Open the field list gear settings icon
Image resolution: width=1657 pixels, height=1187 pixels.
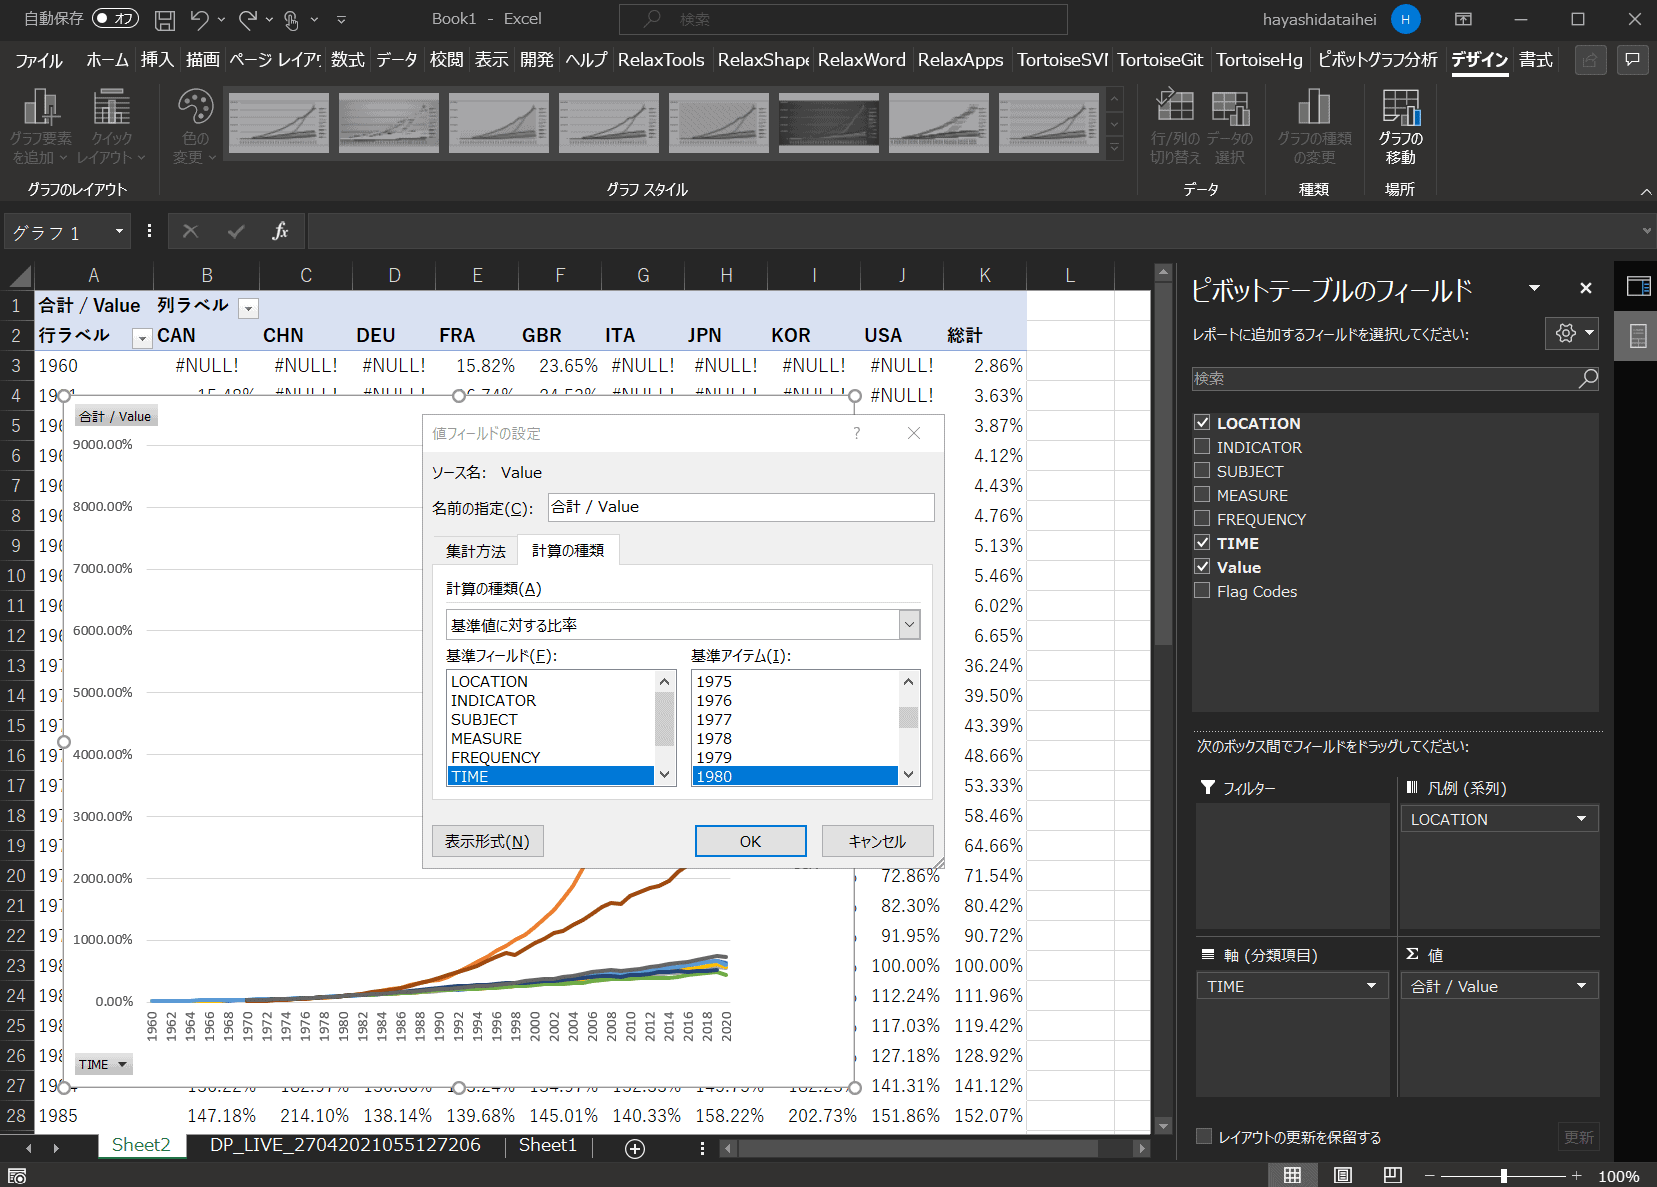click(1566, 334)
